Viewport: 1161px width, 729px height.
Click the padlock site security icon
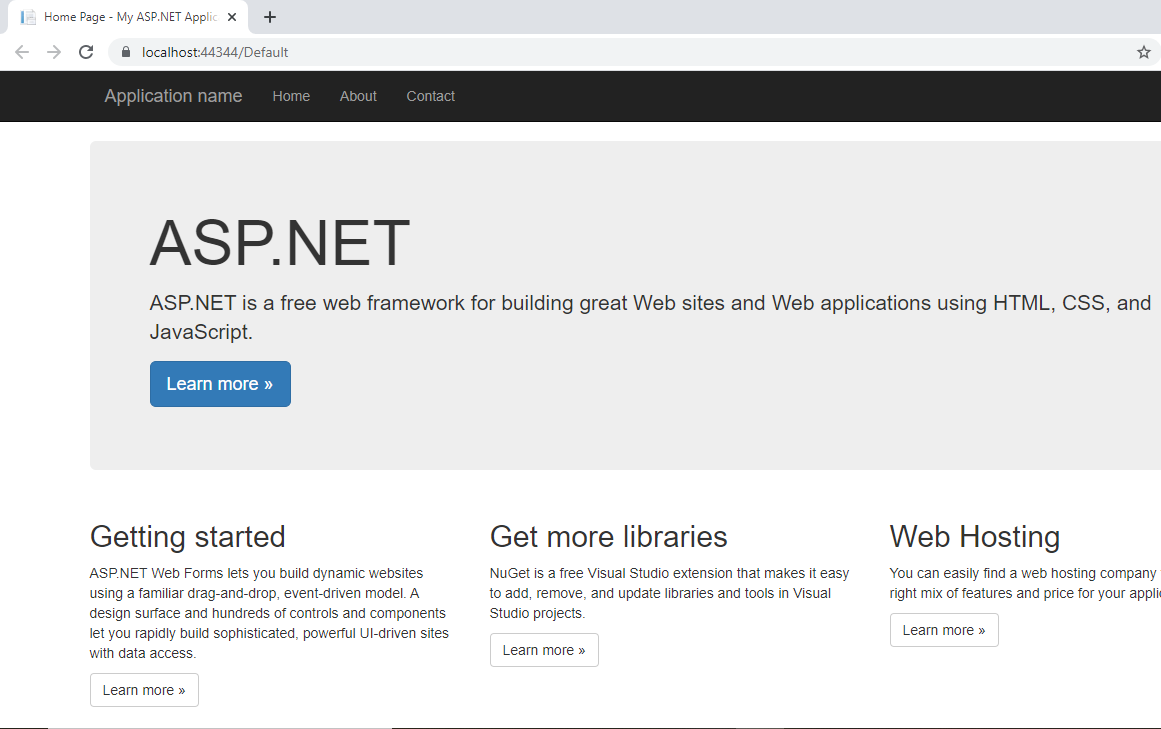coord(126,52)
